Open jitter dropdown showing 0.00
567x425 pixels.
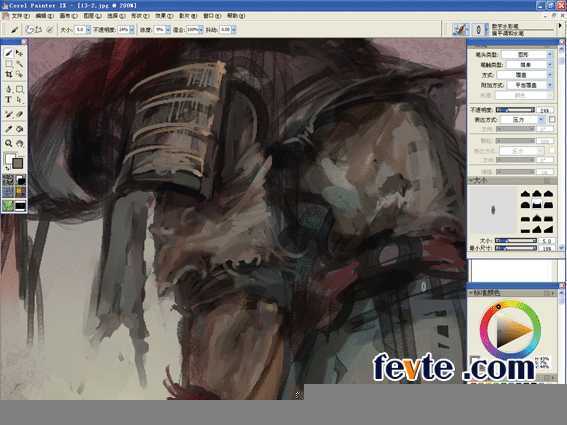(234, 30)
